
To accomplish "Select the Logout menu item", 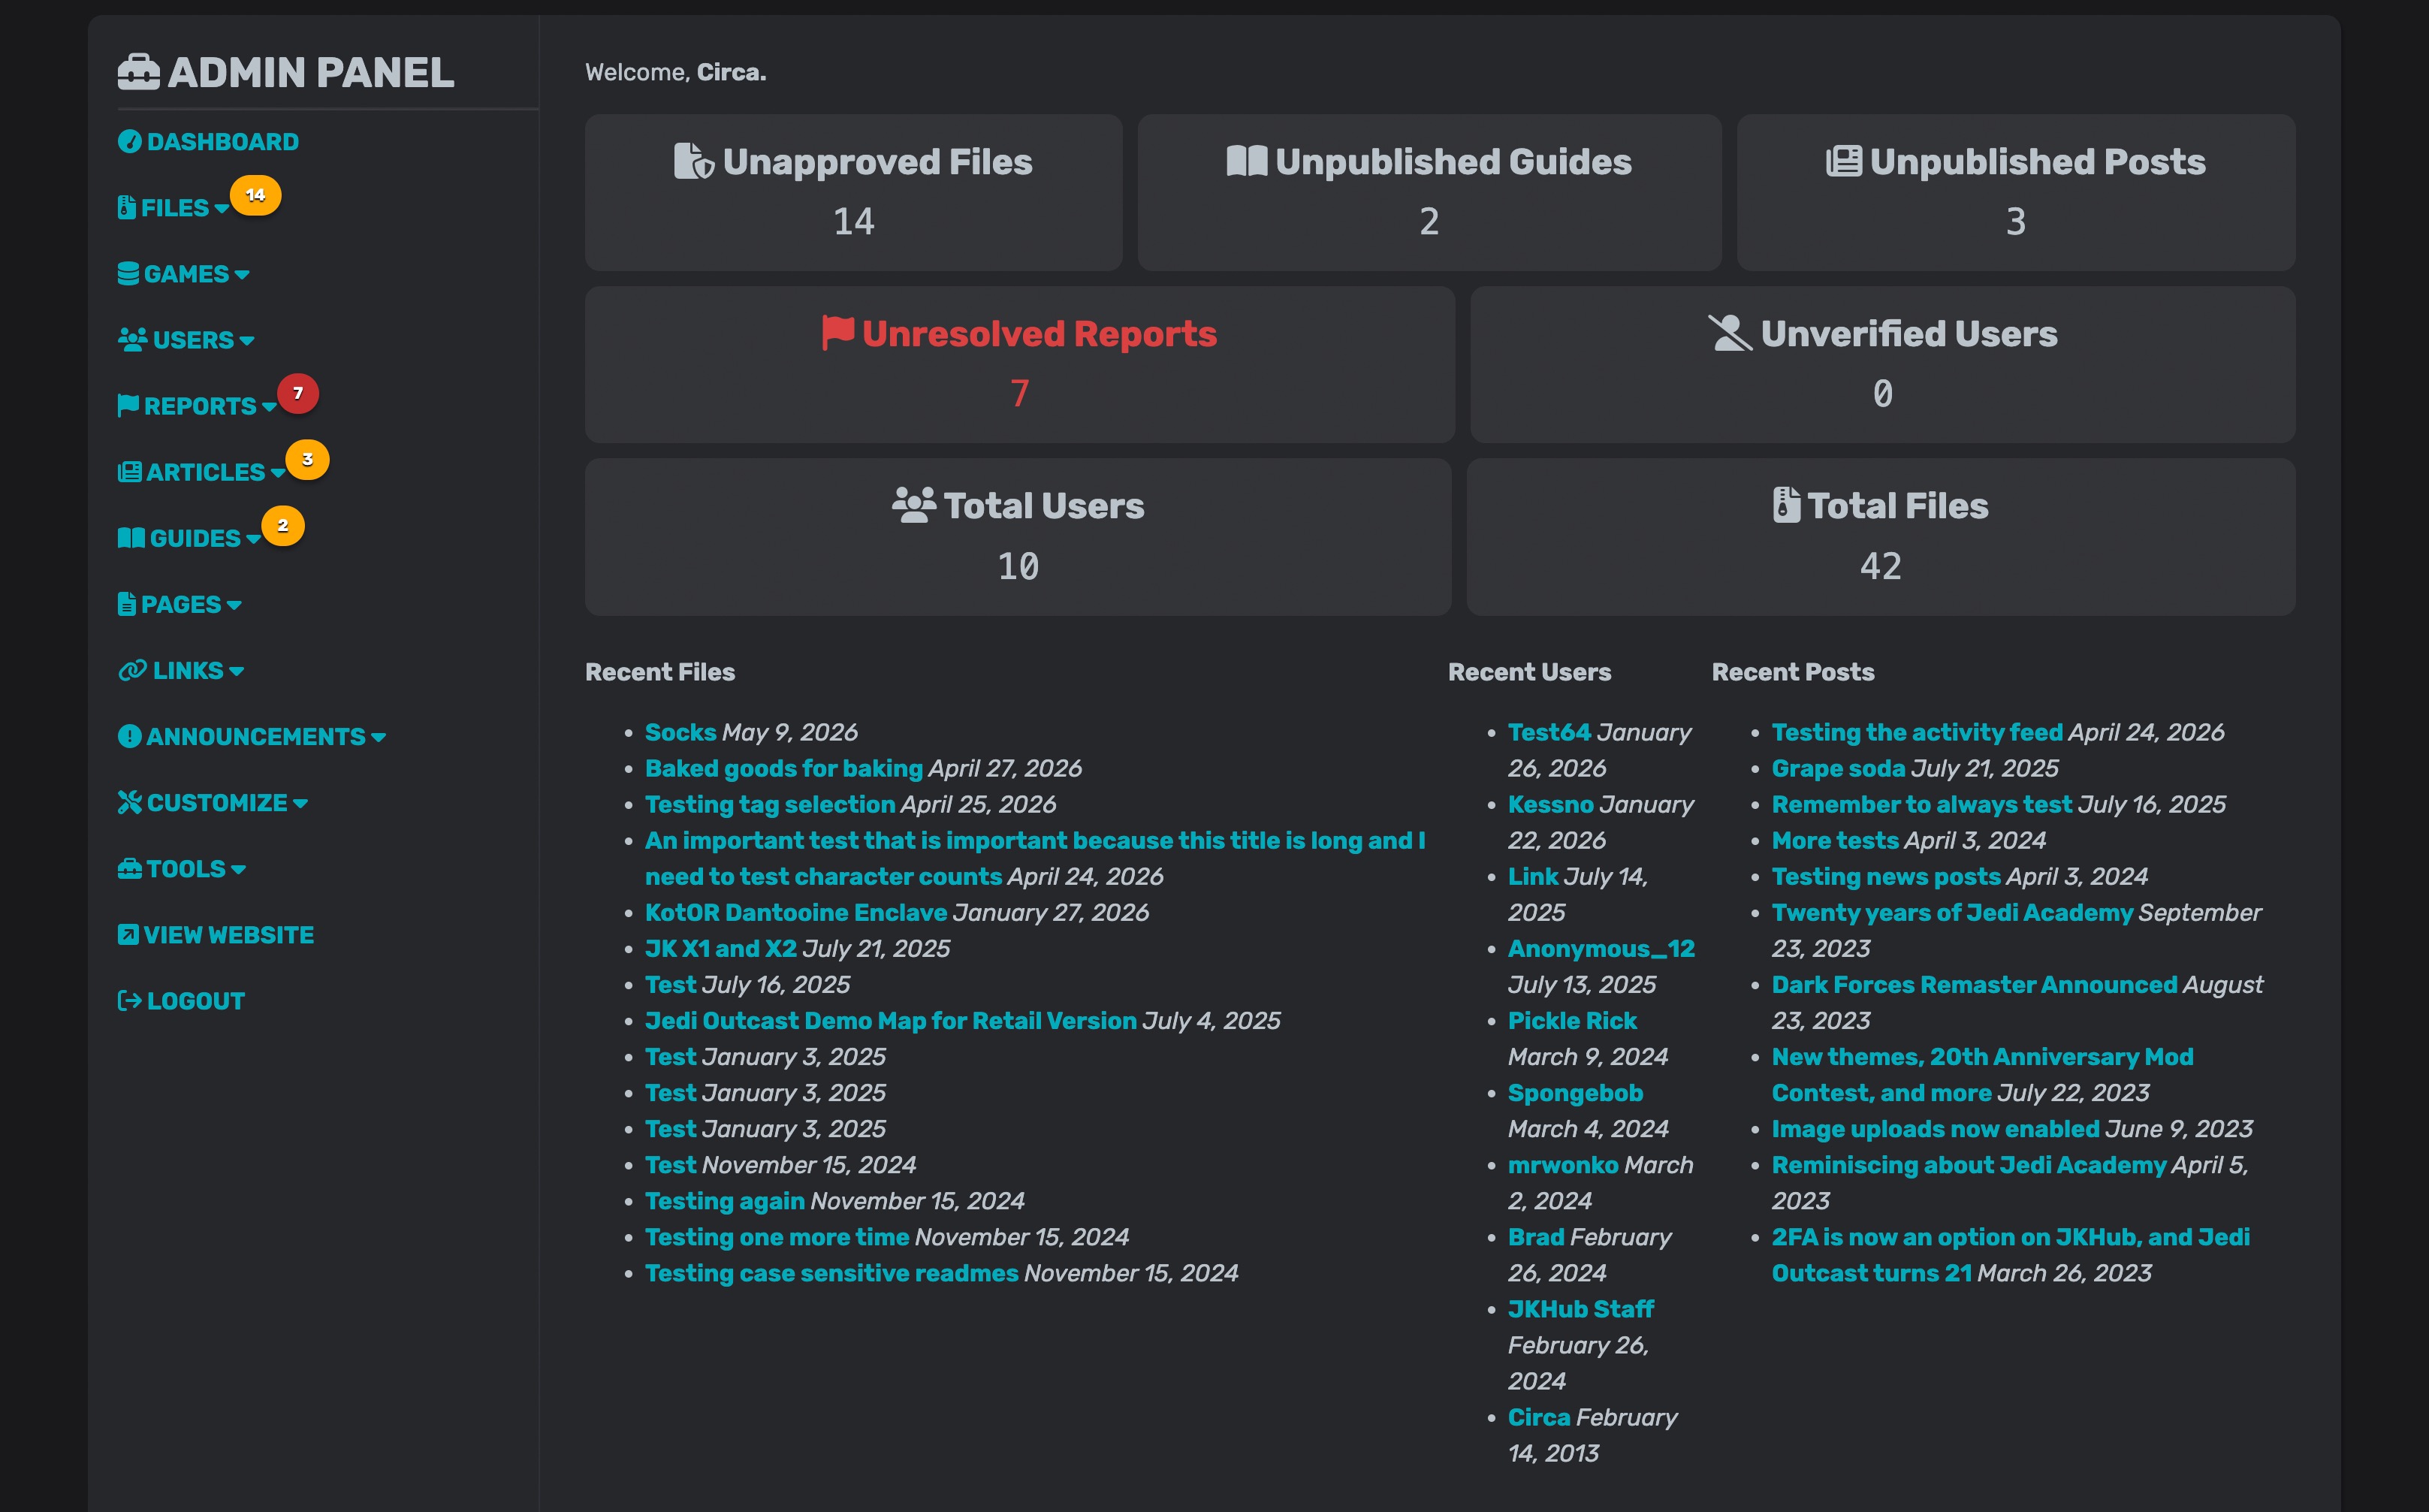I will click(181, 1000).
